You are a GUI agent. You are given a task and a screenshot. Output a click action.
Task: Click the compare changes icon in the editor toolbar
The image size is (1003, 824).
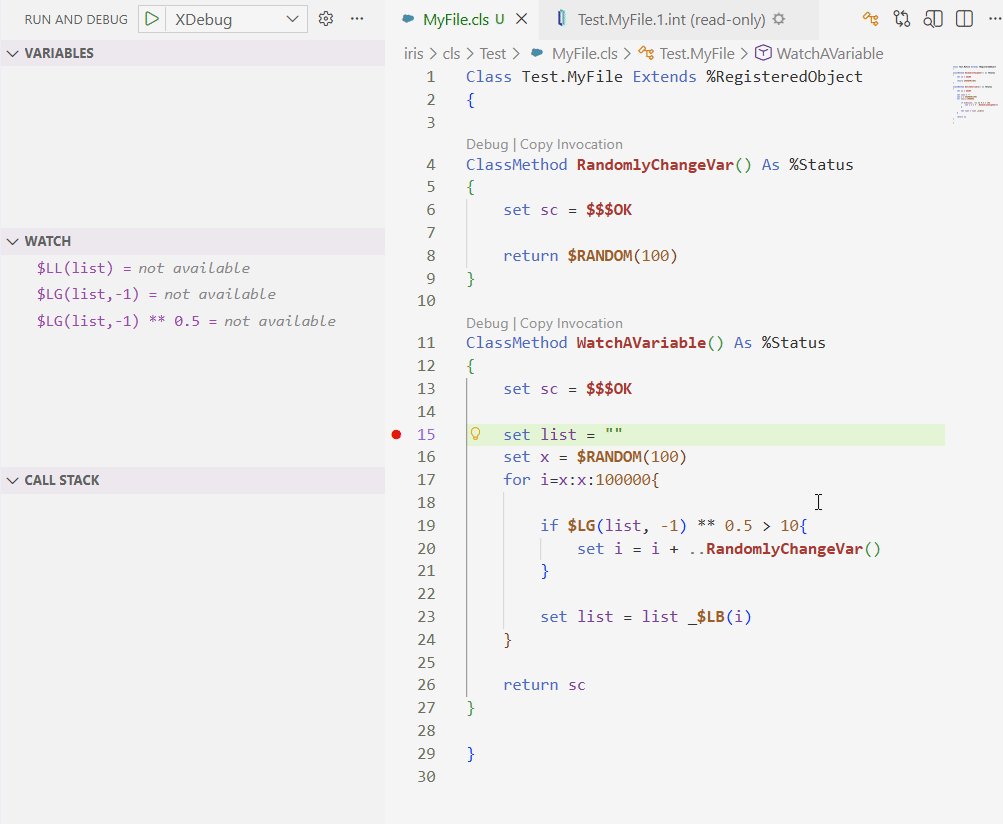[x=902, y=19]
